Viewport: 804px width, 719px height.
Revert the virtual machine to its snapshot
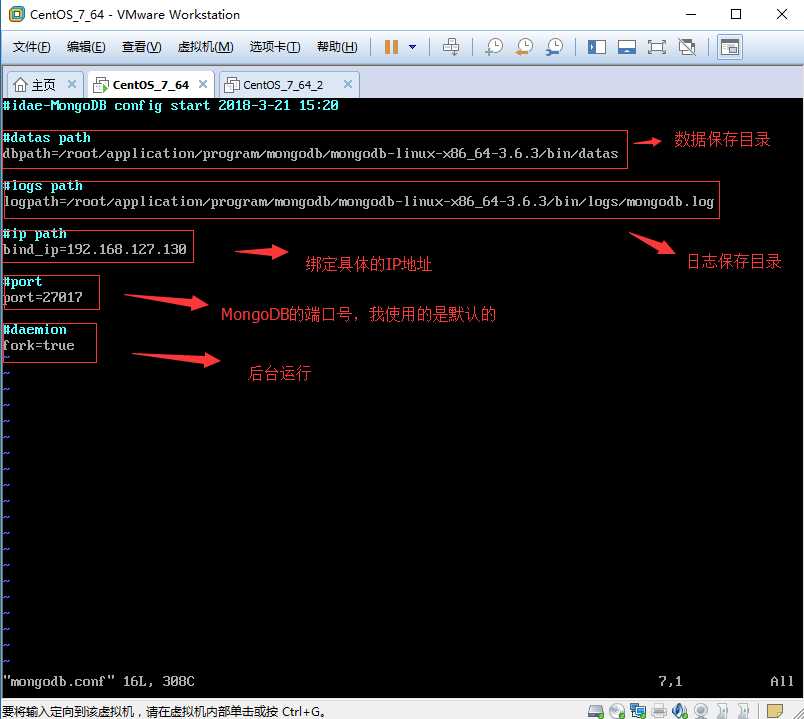[x=525, y=47]
